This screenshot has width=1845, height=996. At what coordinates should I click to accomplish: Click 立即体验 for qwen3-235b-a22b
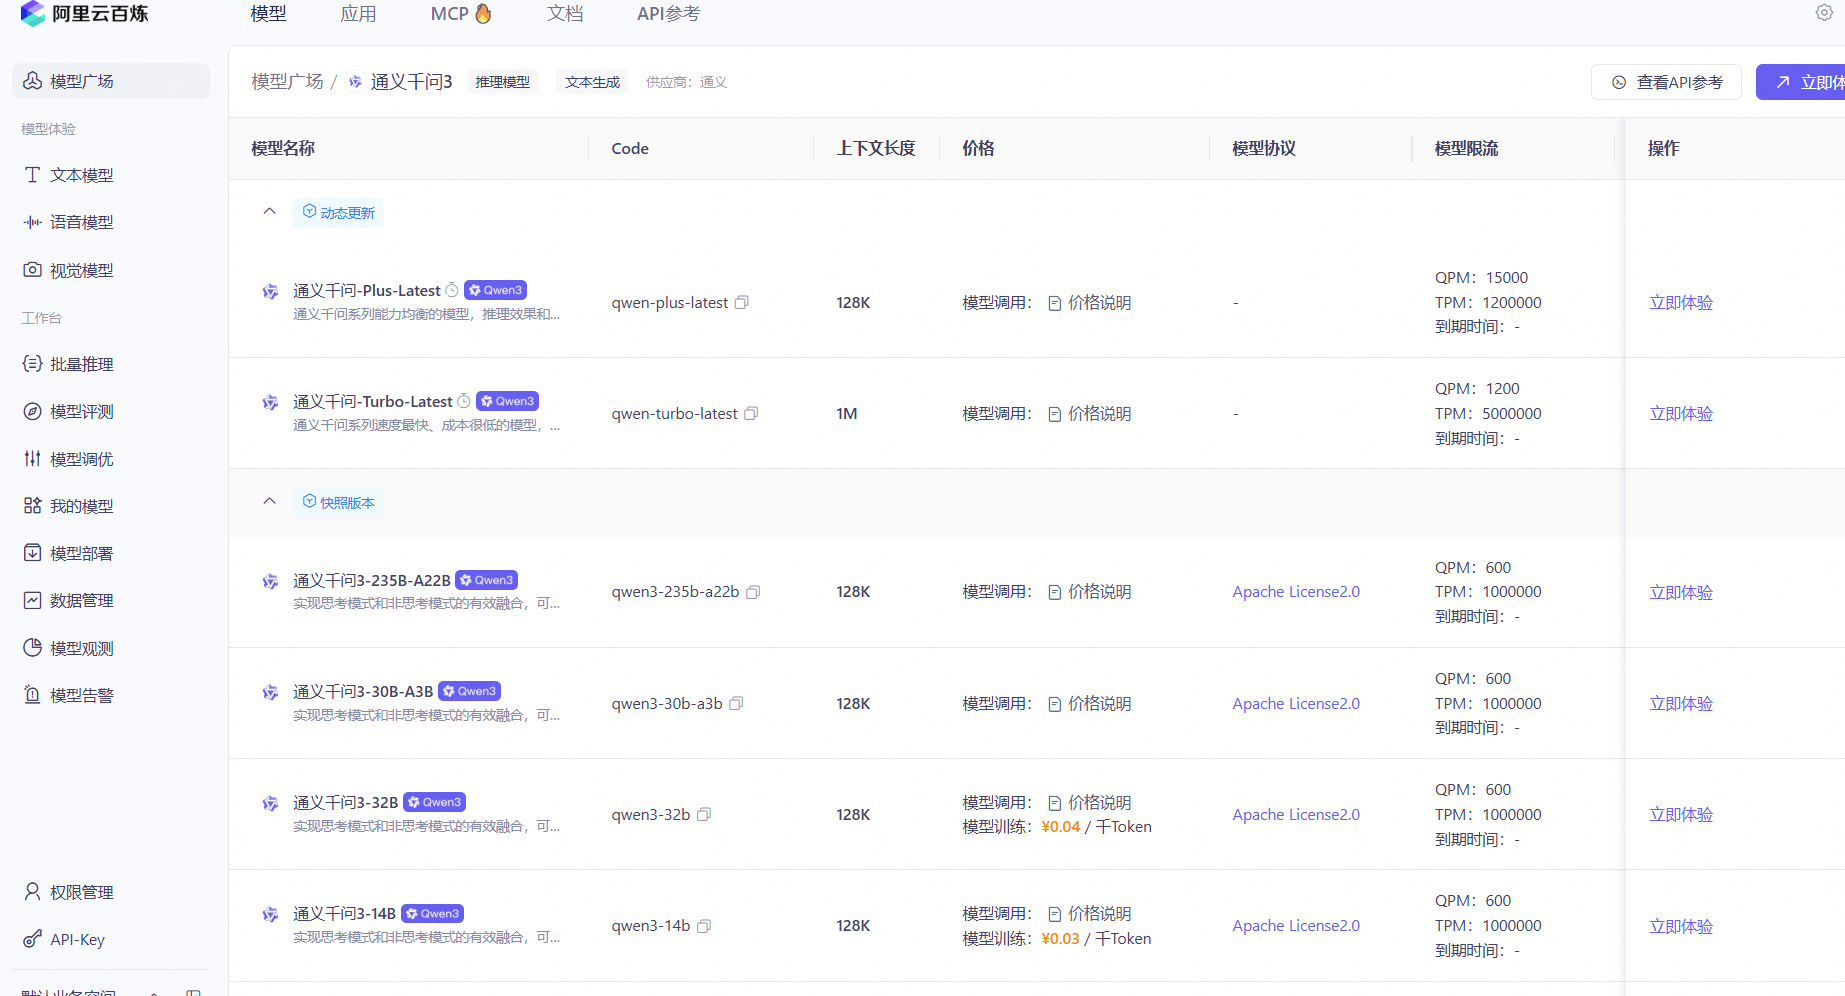(1681, 593)
